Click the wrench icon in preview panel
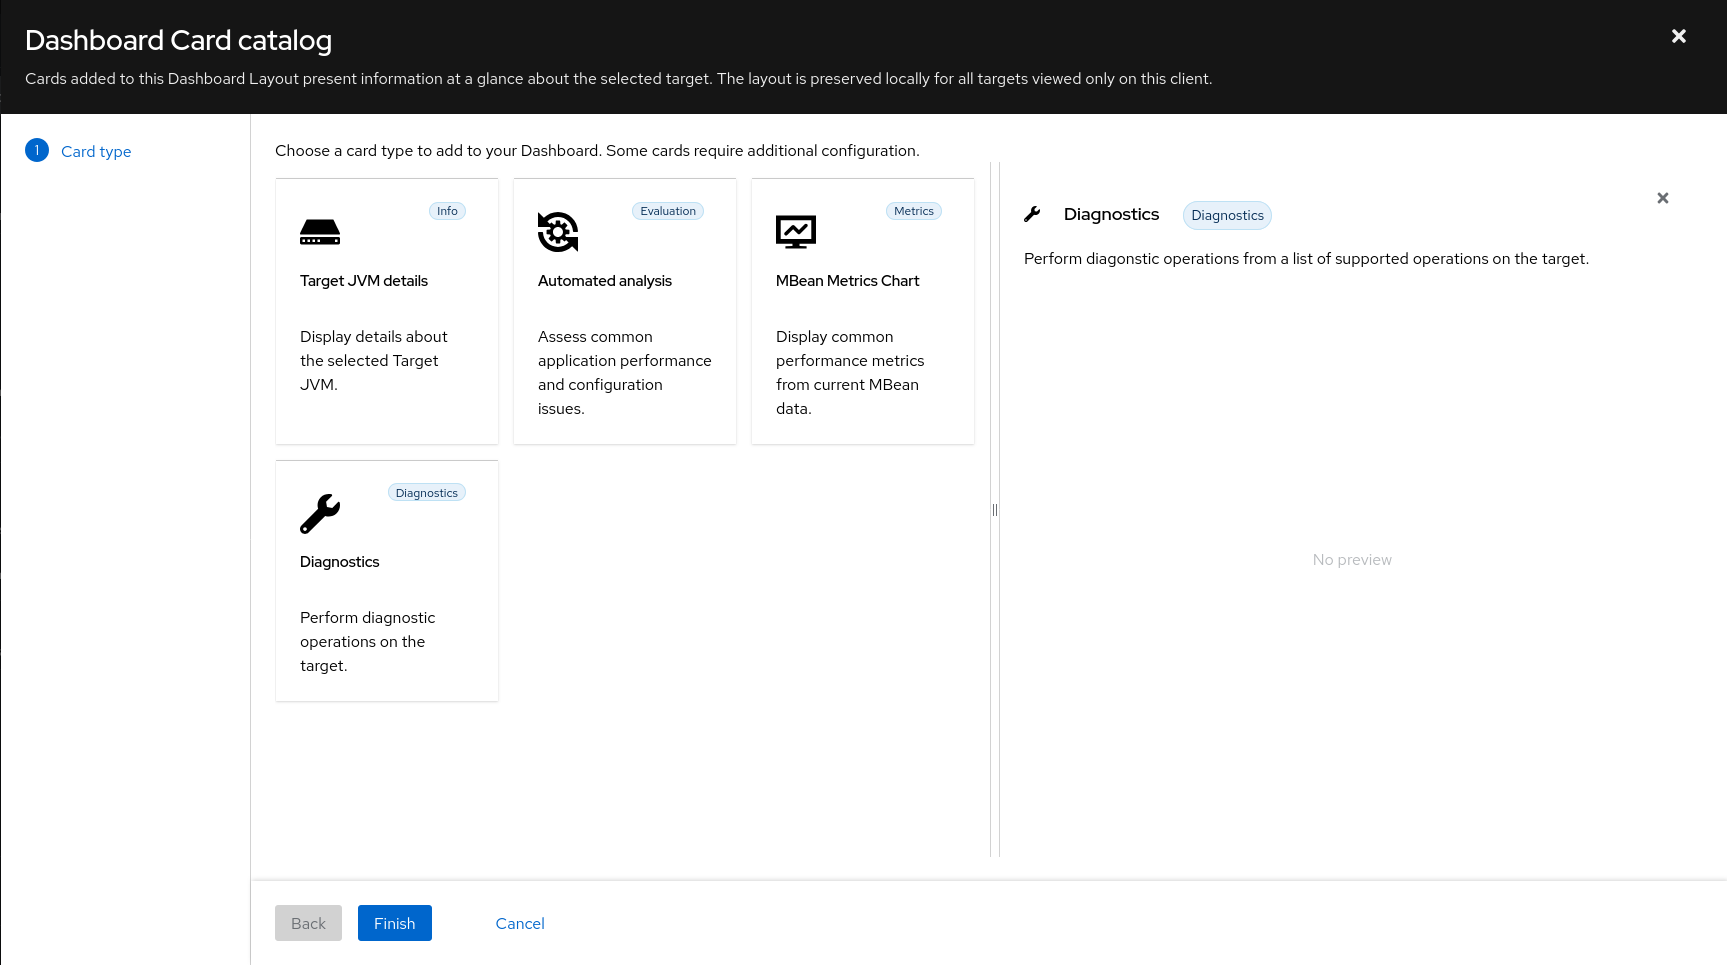This screenshot has width=1727, height=965. click(1033, 214)
